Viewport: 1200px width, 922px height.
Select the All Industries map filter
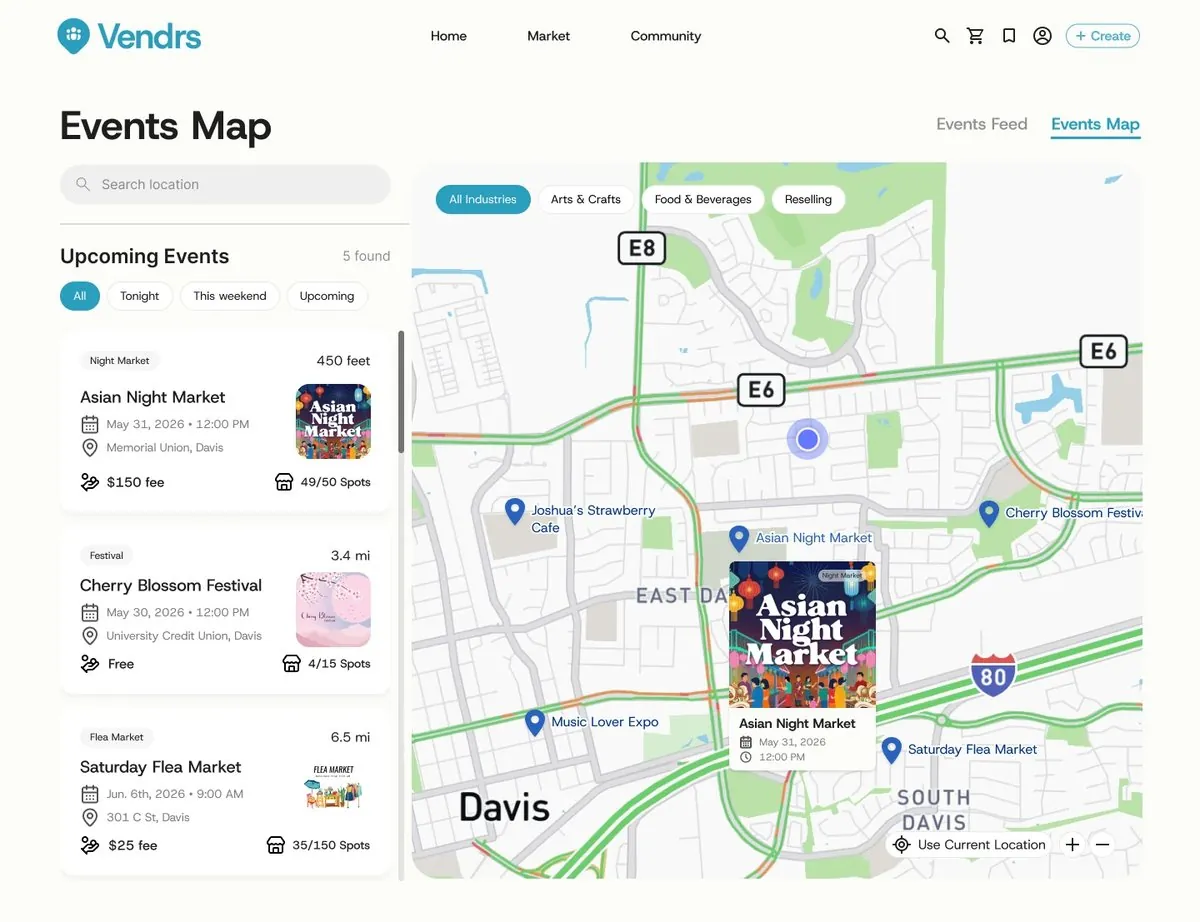pyautogui.click(x=483, y=199)
